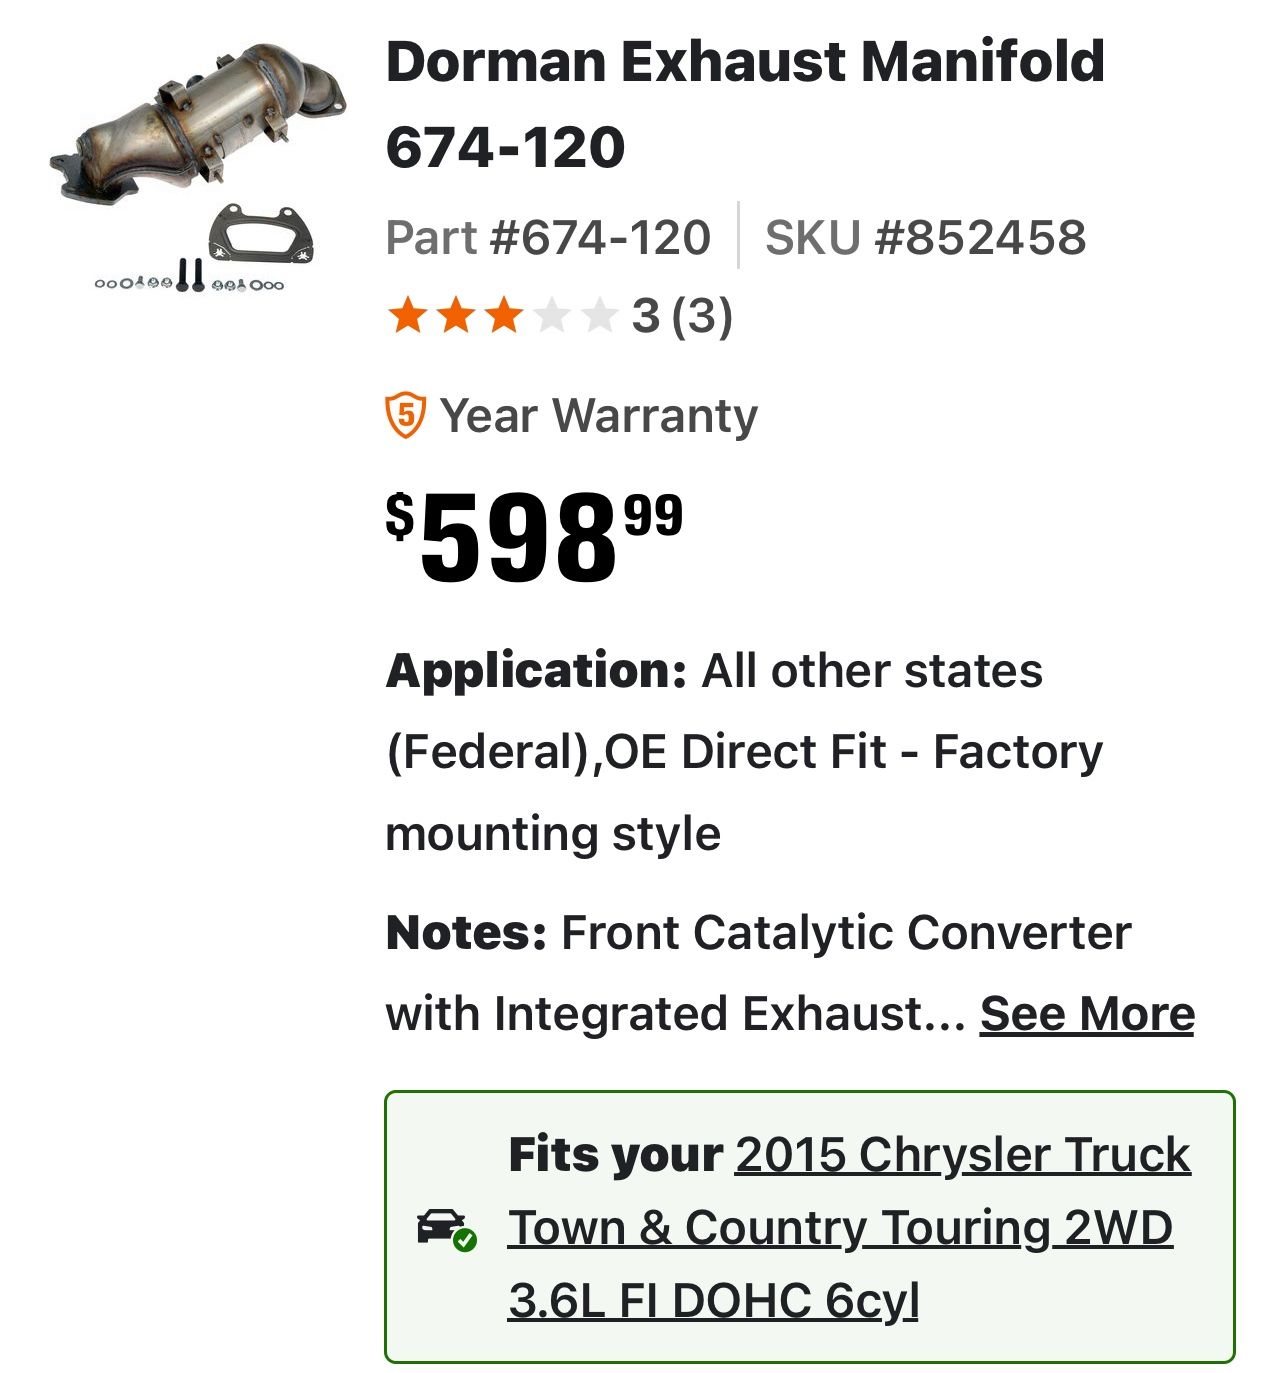
Task: Click the first orange rating star
Action: coord(407,316)
